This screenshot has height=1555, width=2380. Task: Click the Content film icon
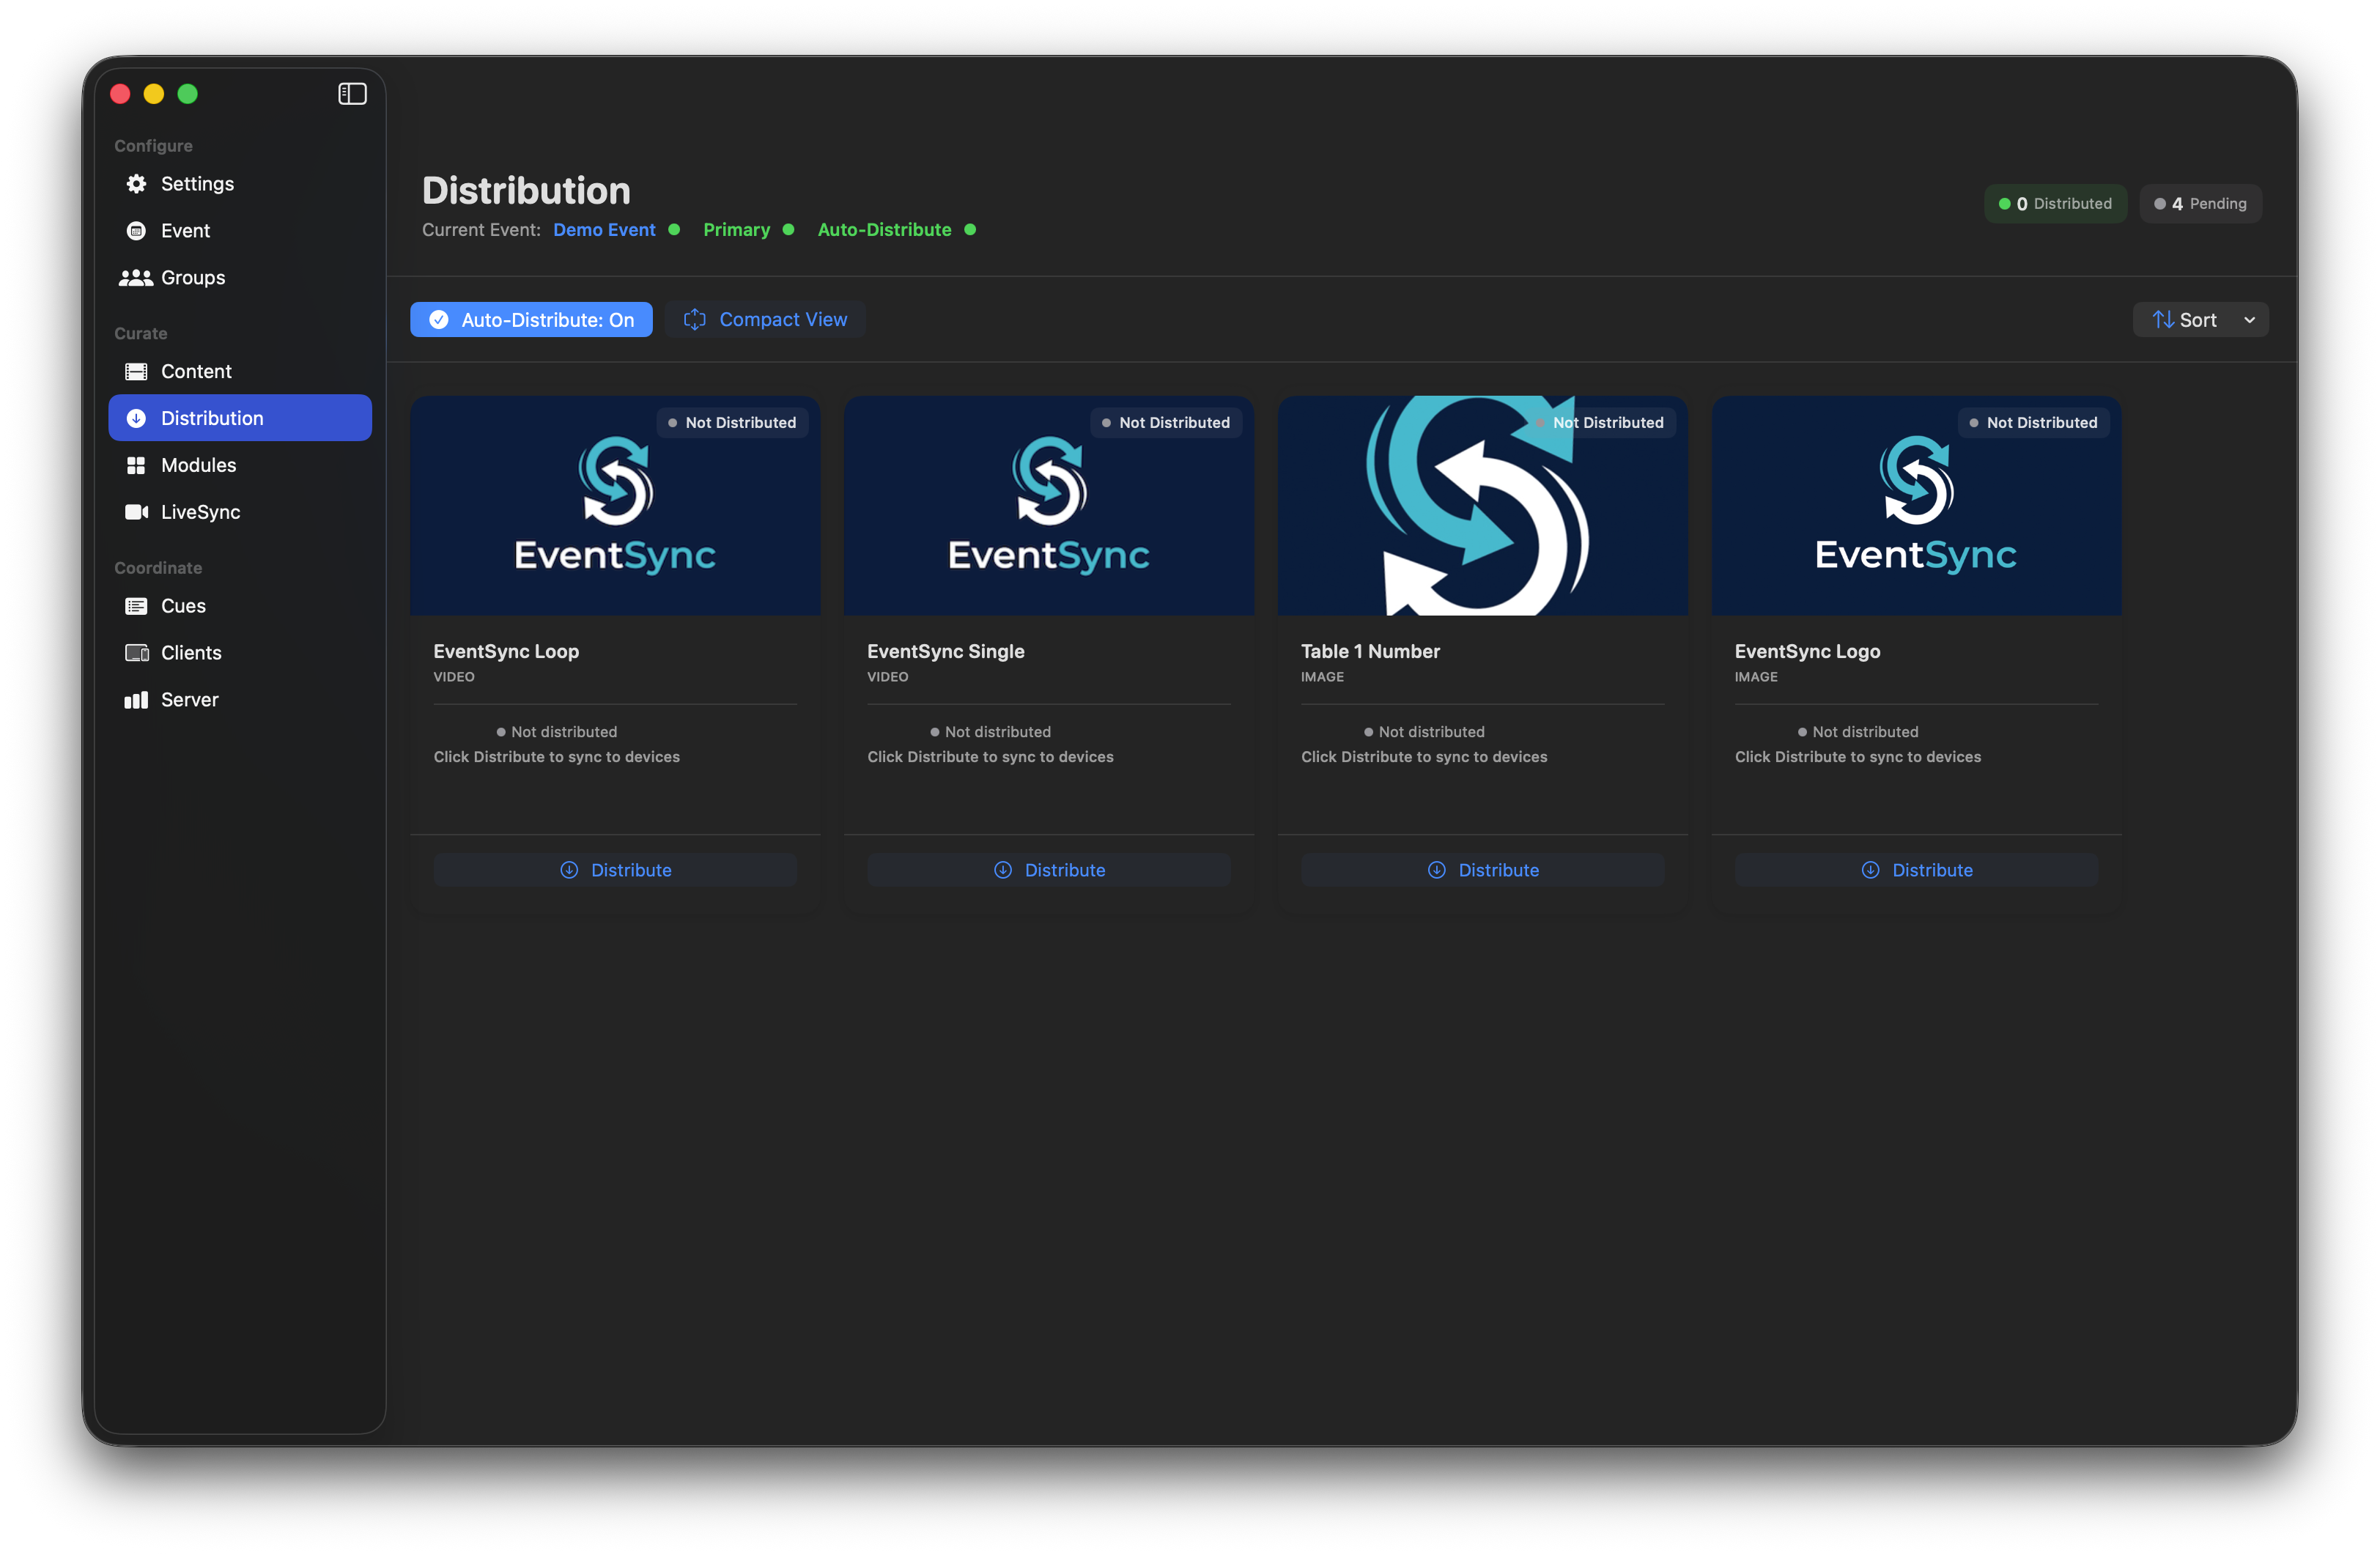[x=136, y=372]
